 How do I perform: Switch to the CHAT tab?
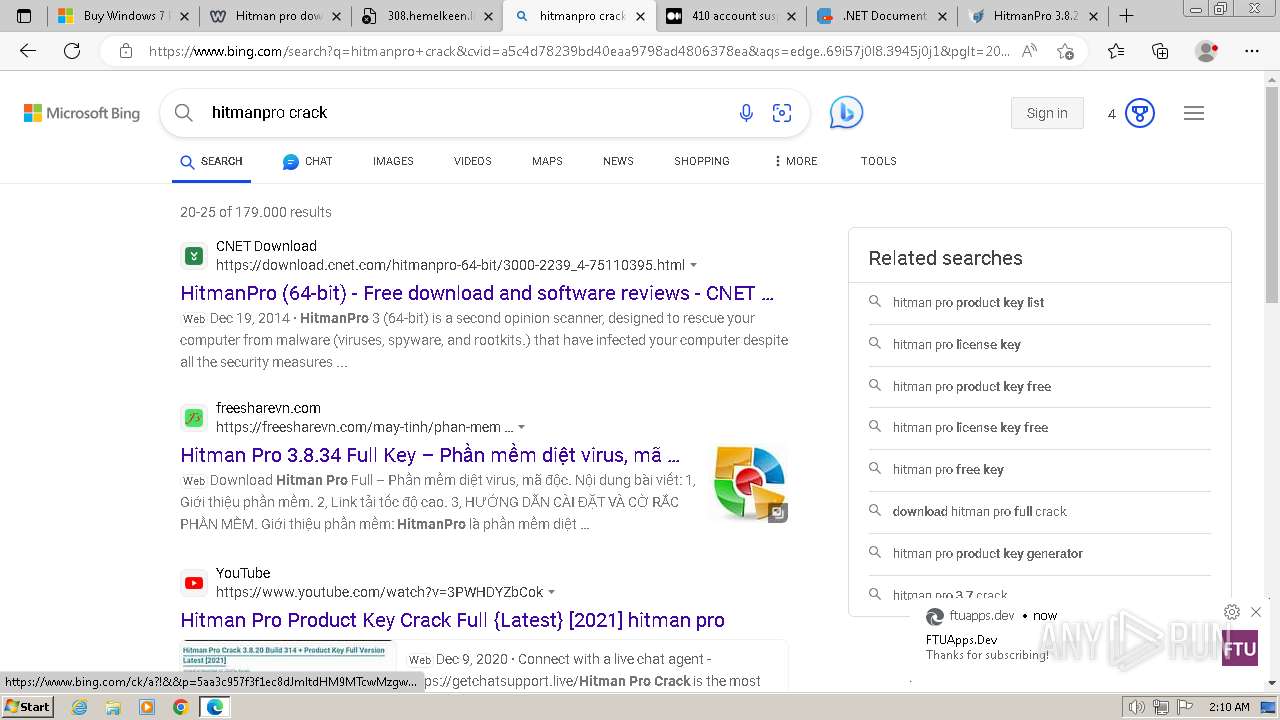click(x=307, y=161)
